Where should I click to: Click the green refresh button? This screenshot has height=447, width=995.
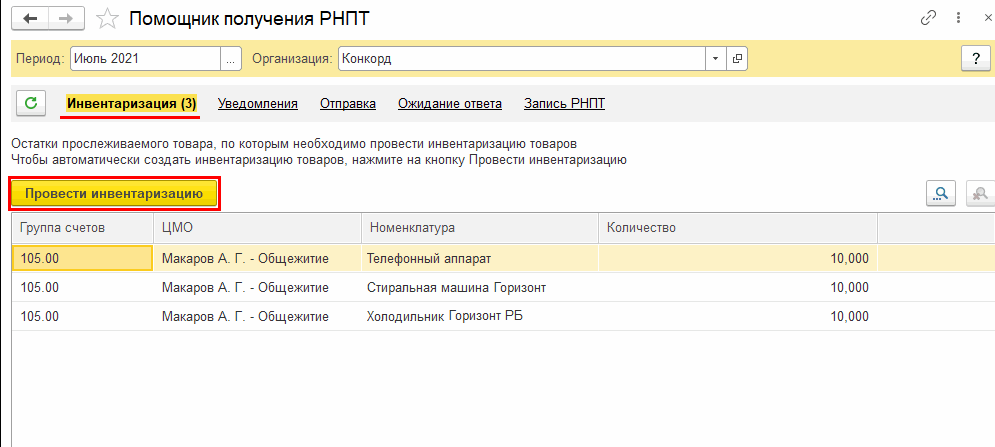tap(32, 103)
